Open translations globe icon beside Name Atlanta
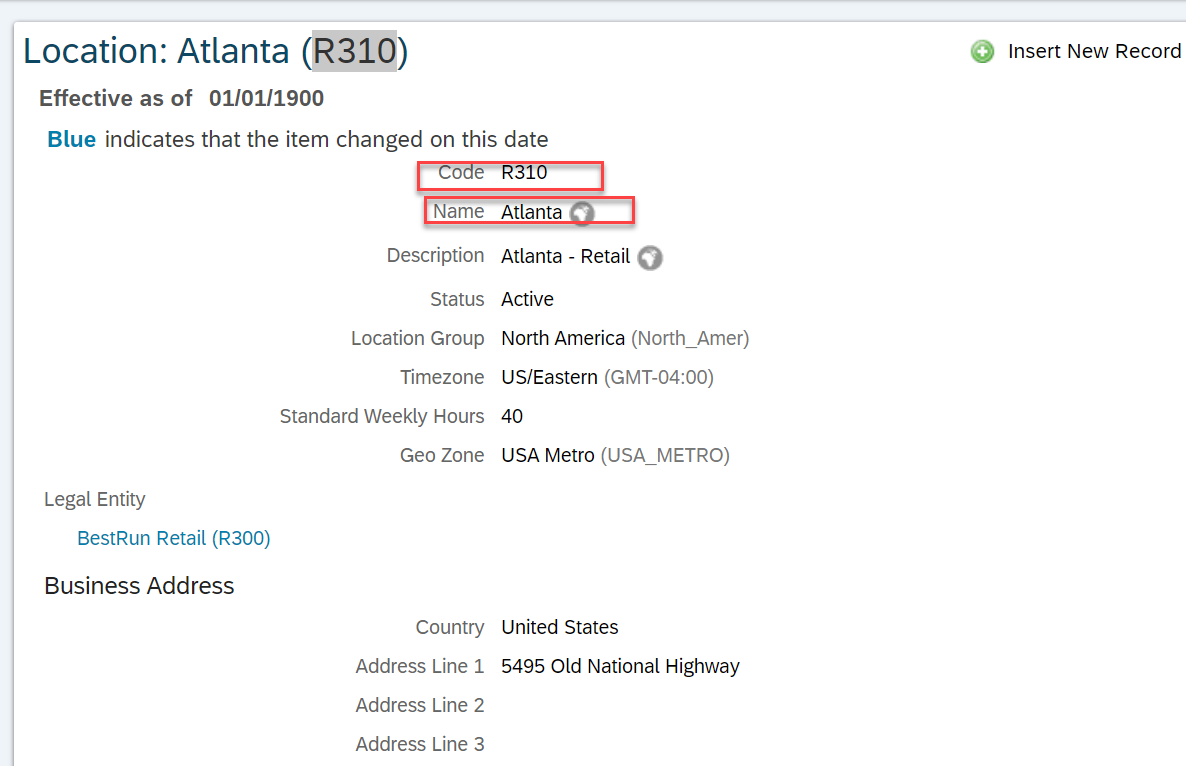 point(582,213)
